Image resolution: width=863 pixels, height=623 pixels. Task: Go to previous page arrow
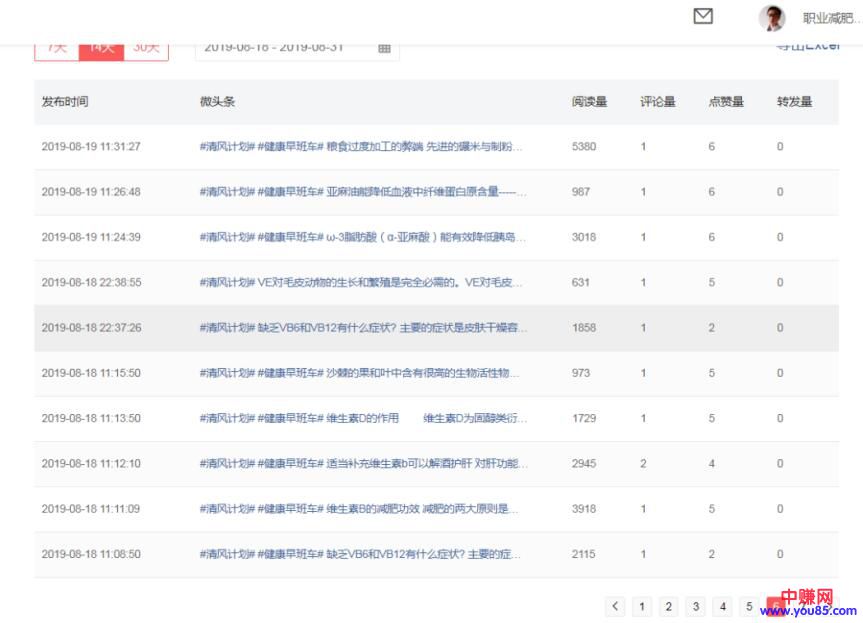pos(615,606)
